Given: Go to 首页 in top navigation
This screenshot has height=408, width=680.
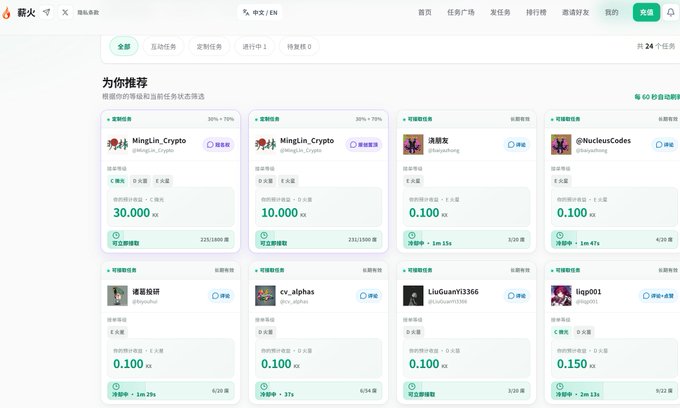Looking at the screenshot, I should click(x=425, y=13).
